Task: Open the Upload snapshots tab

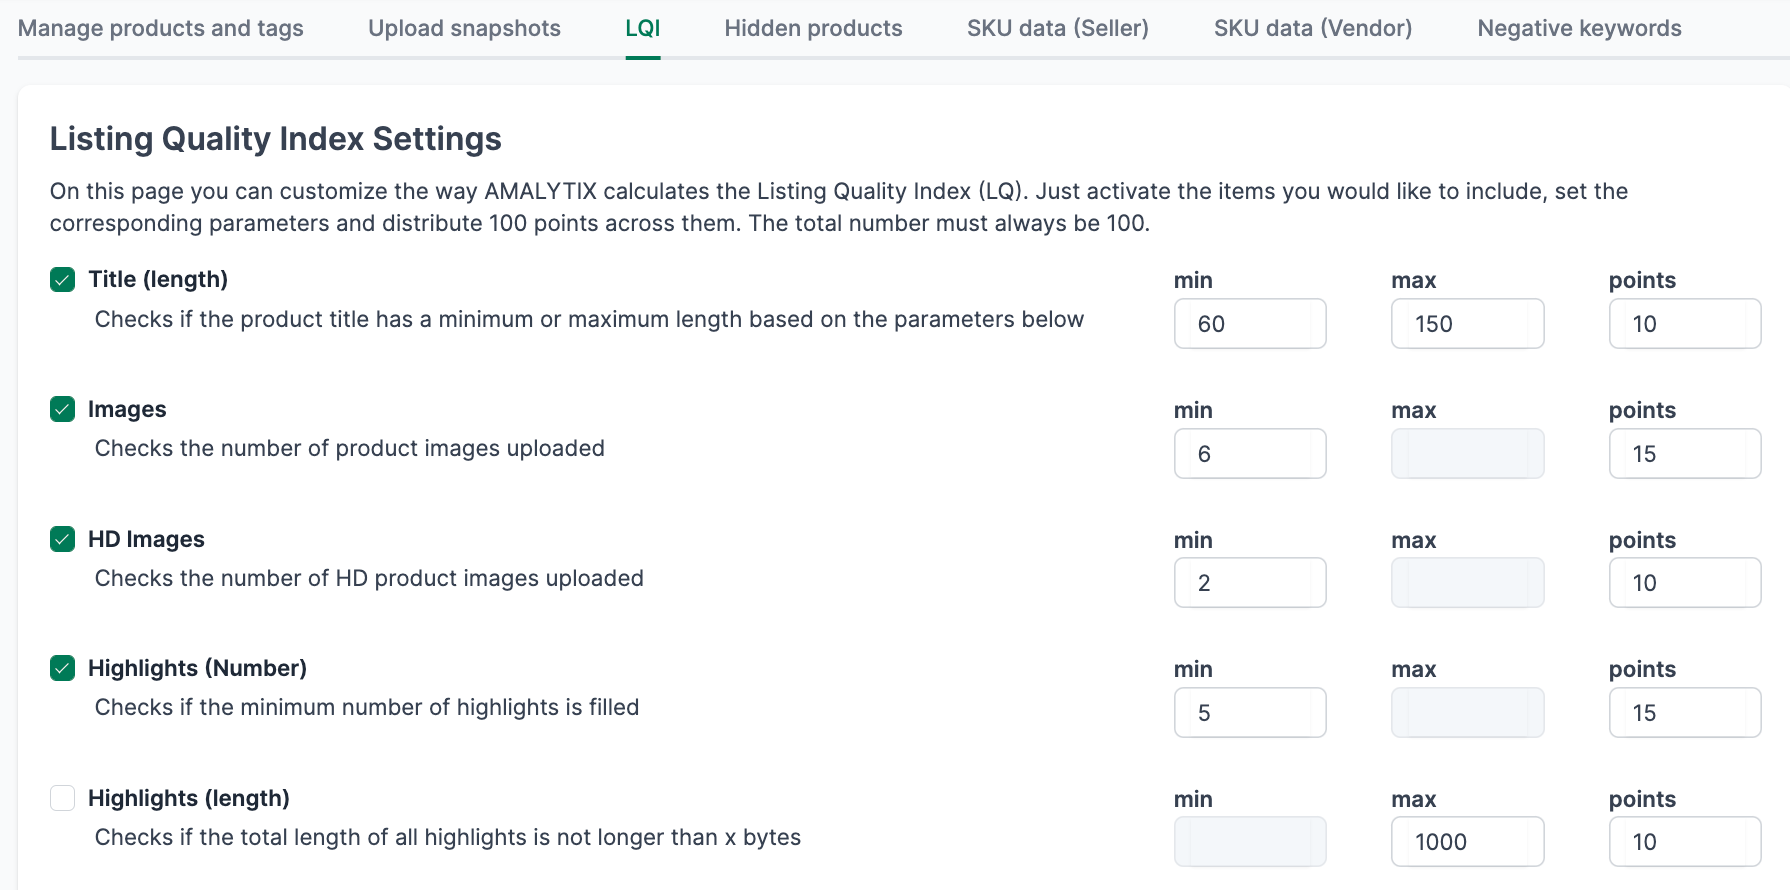Action: (463, 28)
